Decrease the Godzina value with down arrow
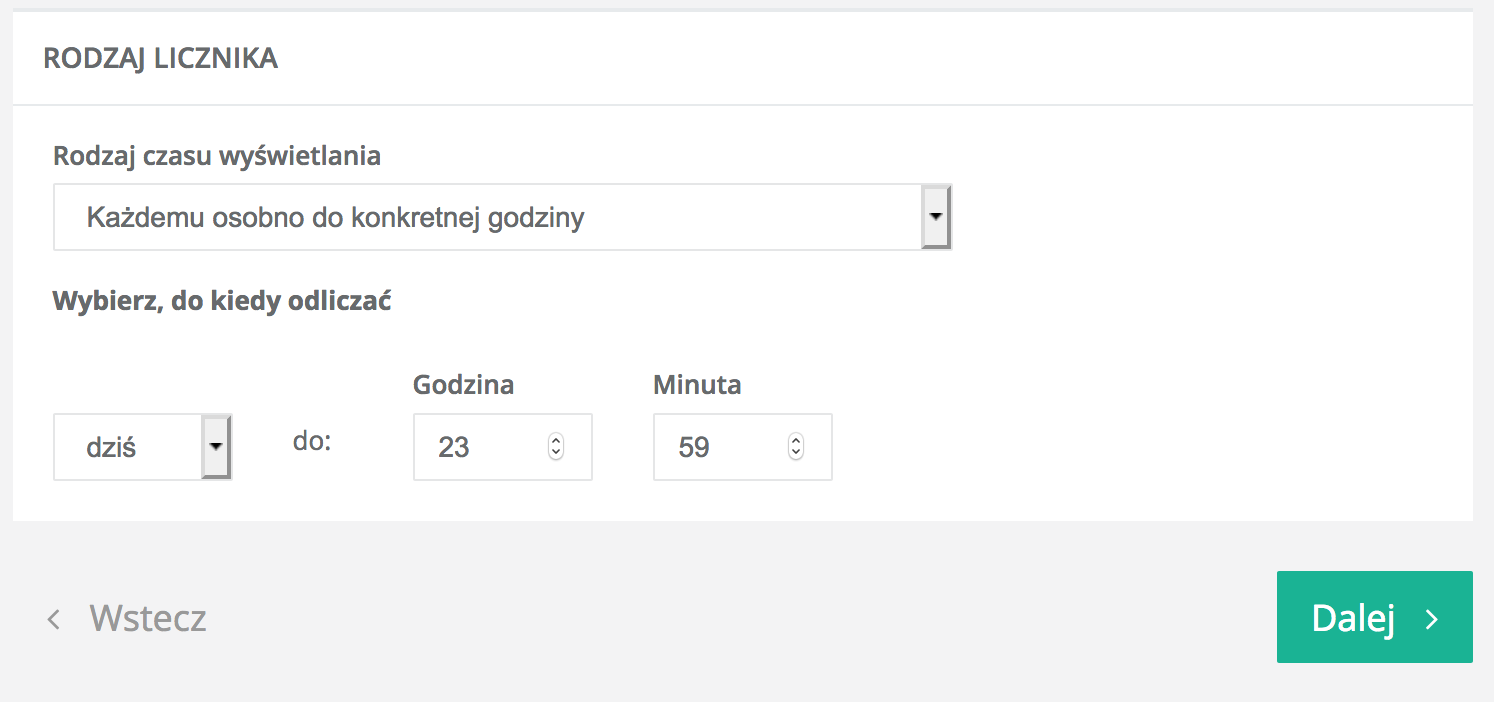 [x=556, y=454]
